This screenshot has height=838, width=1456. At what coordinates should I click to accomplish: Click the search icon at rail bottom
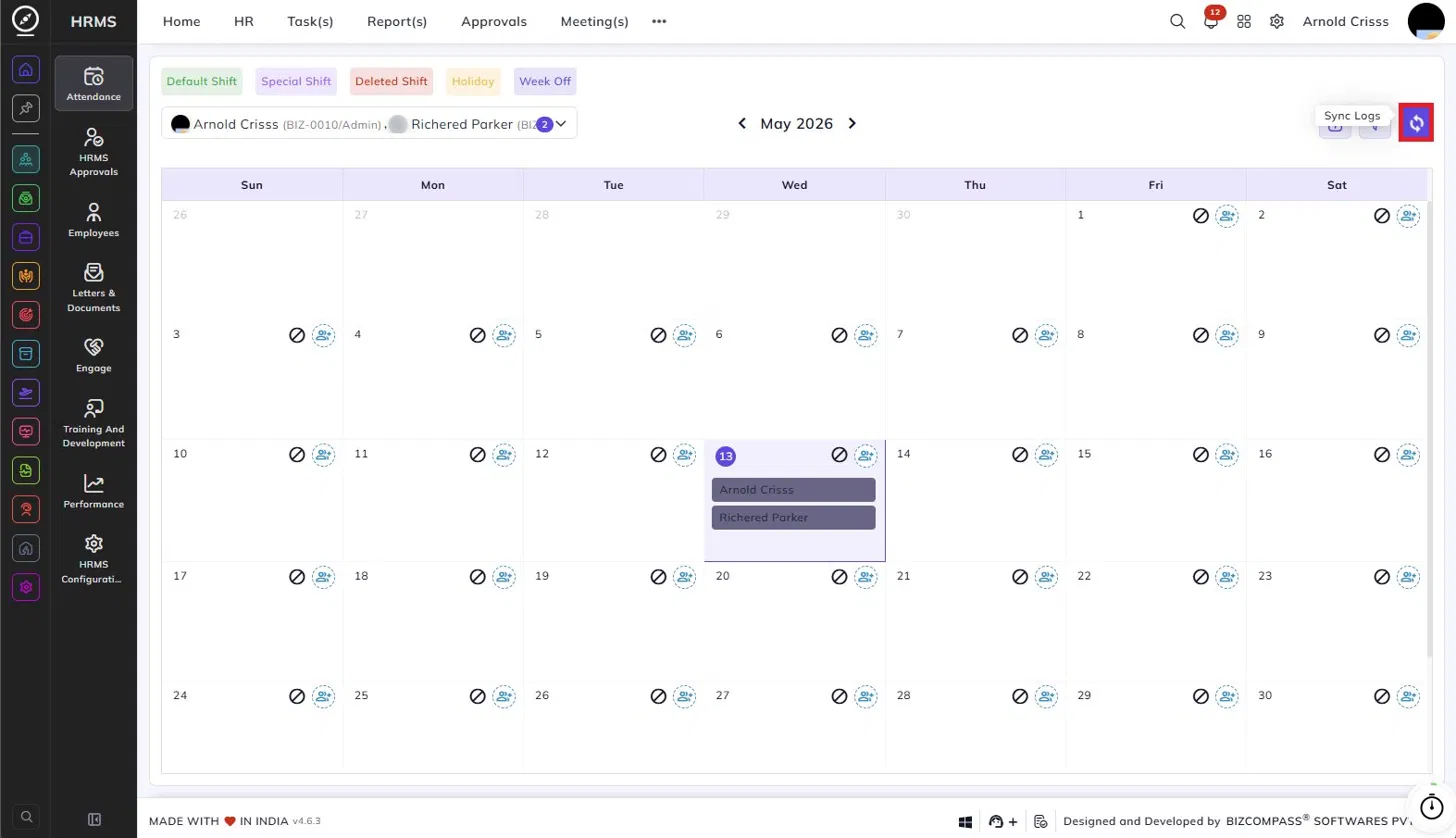click(x=26, y=815)
